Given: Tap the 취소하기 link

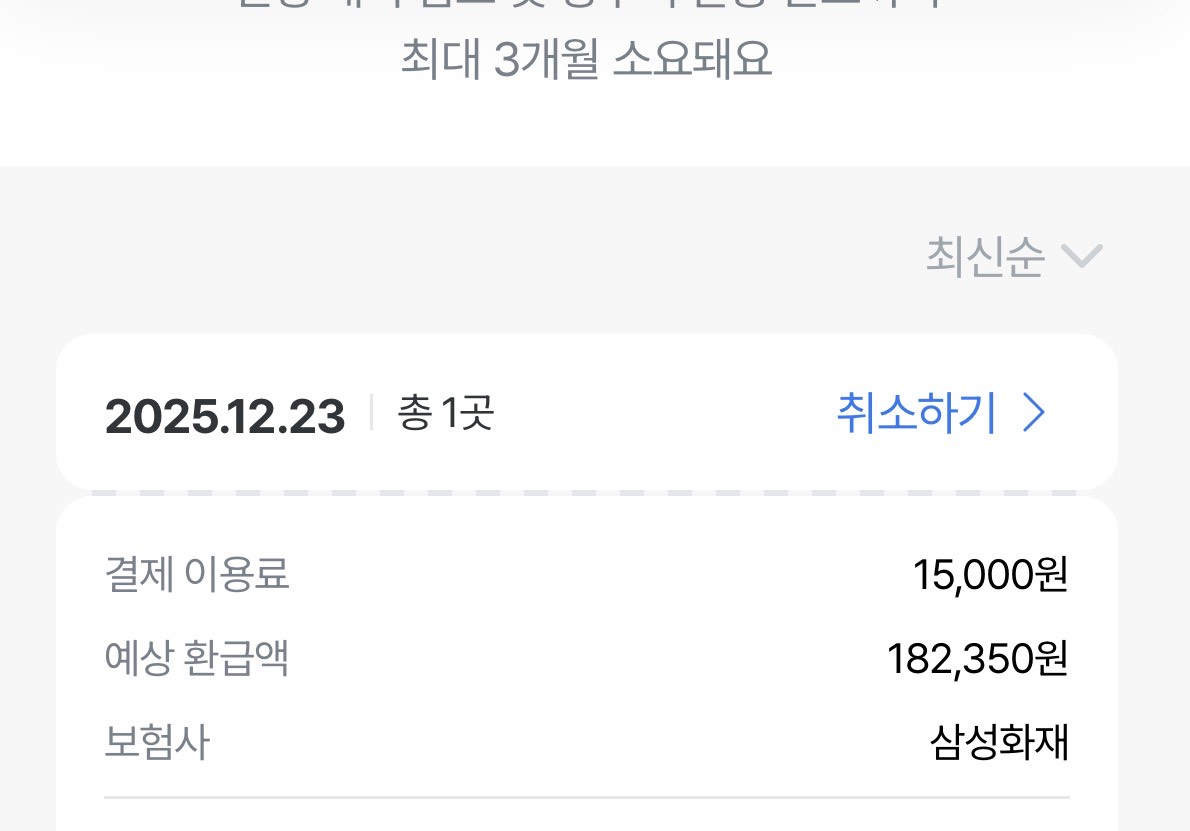Looking at the screenshot, I should coord(916,413).
